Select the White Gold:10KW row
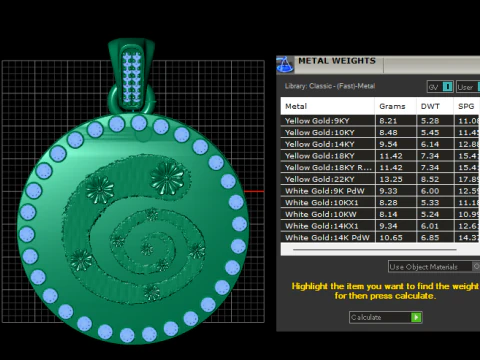The image size is (480, 360). [x=380, y=214]
